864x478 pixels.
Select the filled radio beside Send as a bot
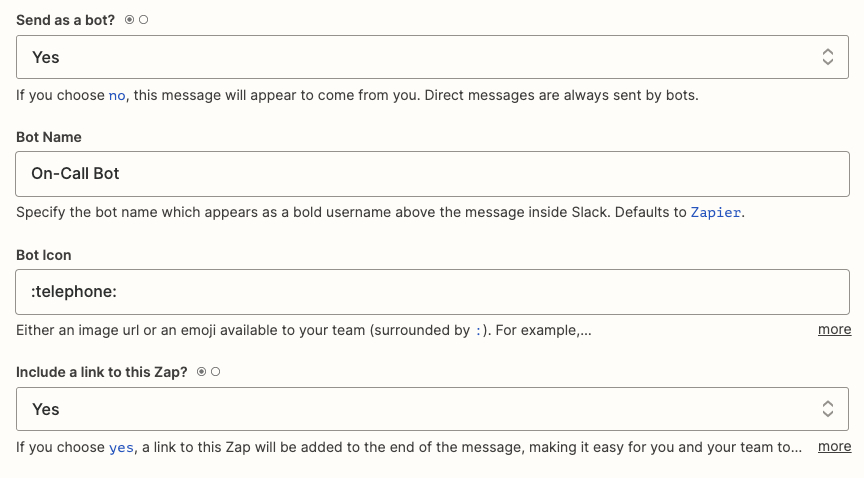(x=130, y=20)
